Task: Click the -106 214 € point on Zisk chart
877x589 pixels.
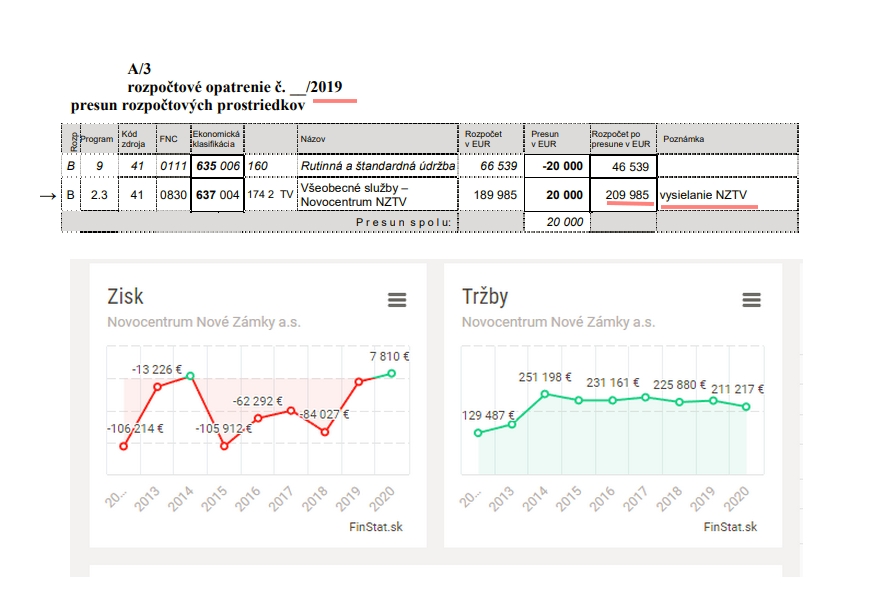Action: click(x=124, y=446)
